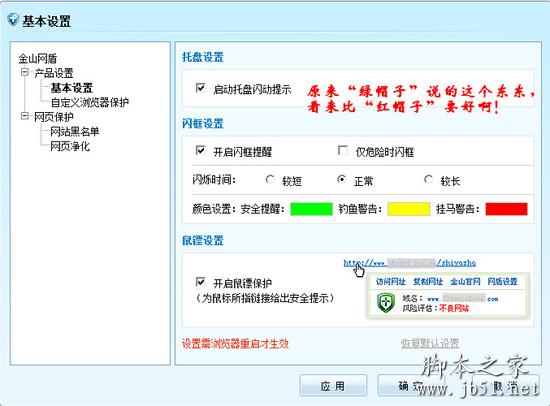Click 恢复默认设置 link
The height and width of the screenshot is (406, 550).
(x=430, y=343)
